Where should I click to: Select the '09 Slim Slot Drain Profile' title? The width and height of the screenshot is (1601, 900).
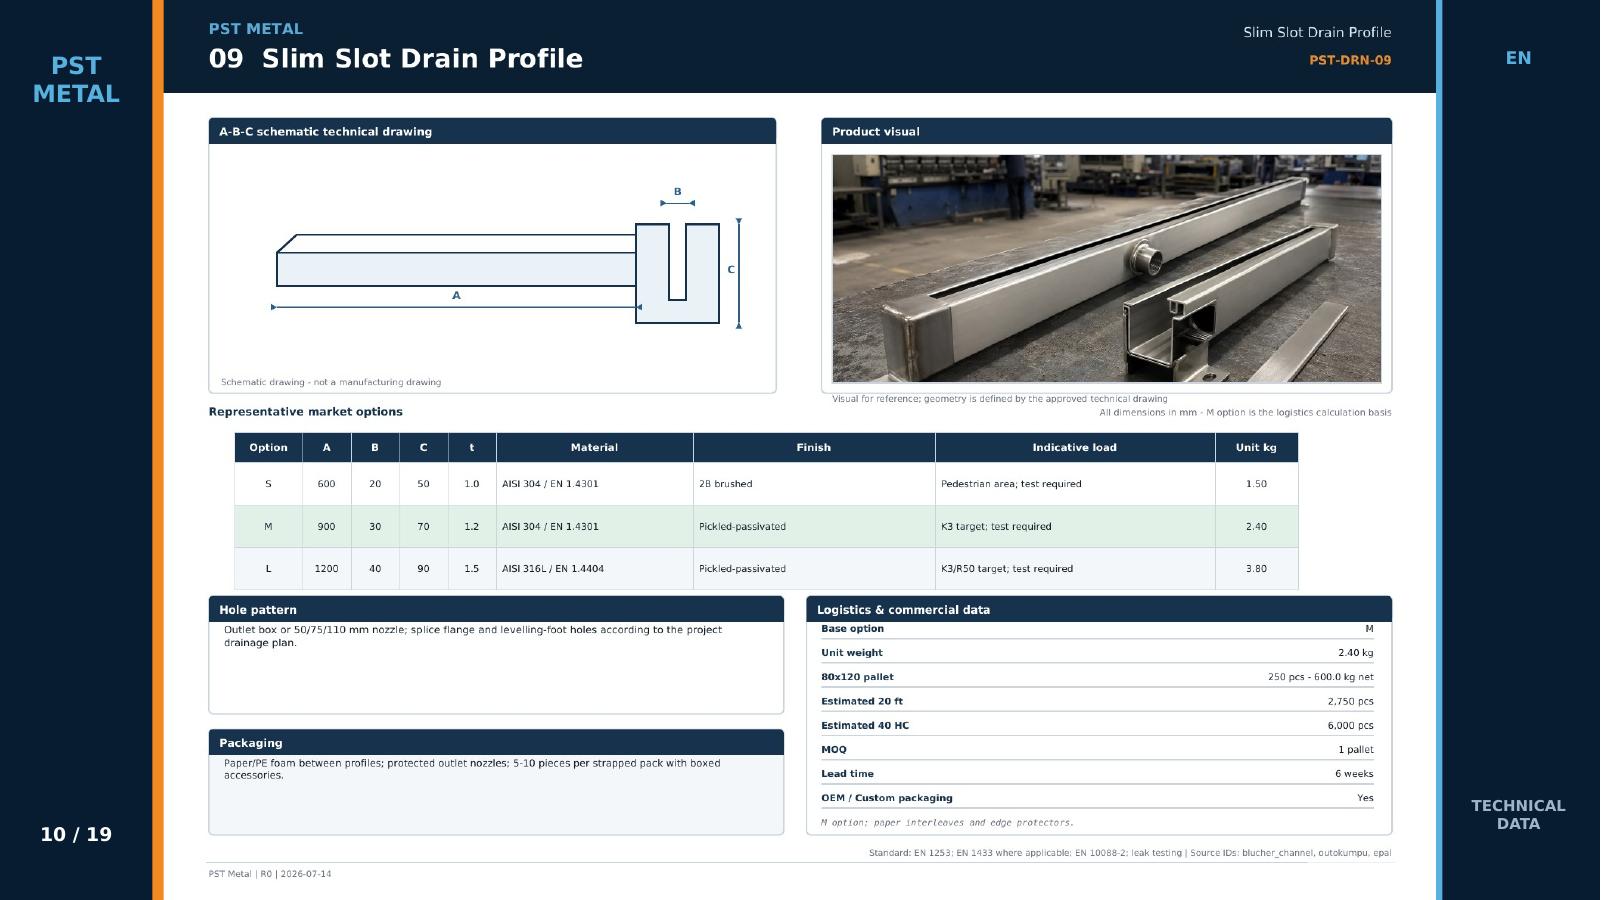point(395,59)
